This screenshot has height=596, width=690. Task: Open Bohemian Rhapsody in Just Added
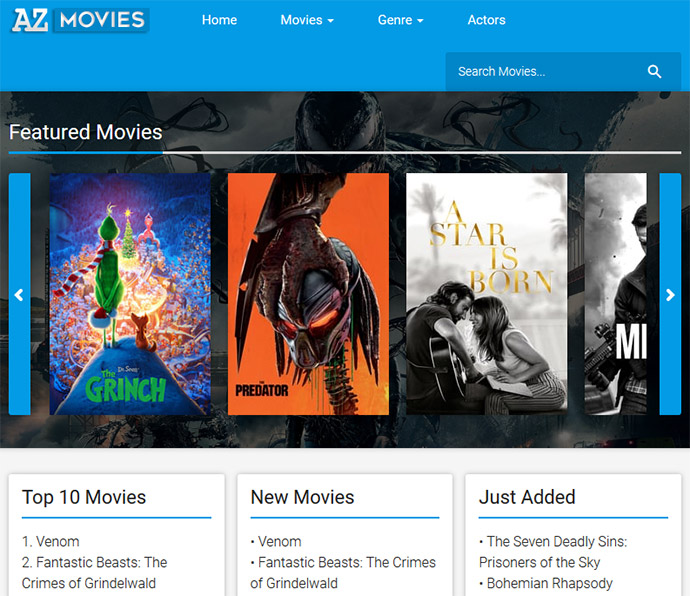[549, 583]
